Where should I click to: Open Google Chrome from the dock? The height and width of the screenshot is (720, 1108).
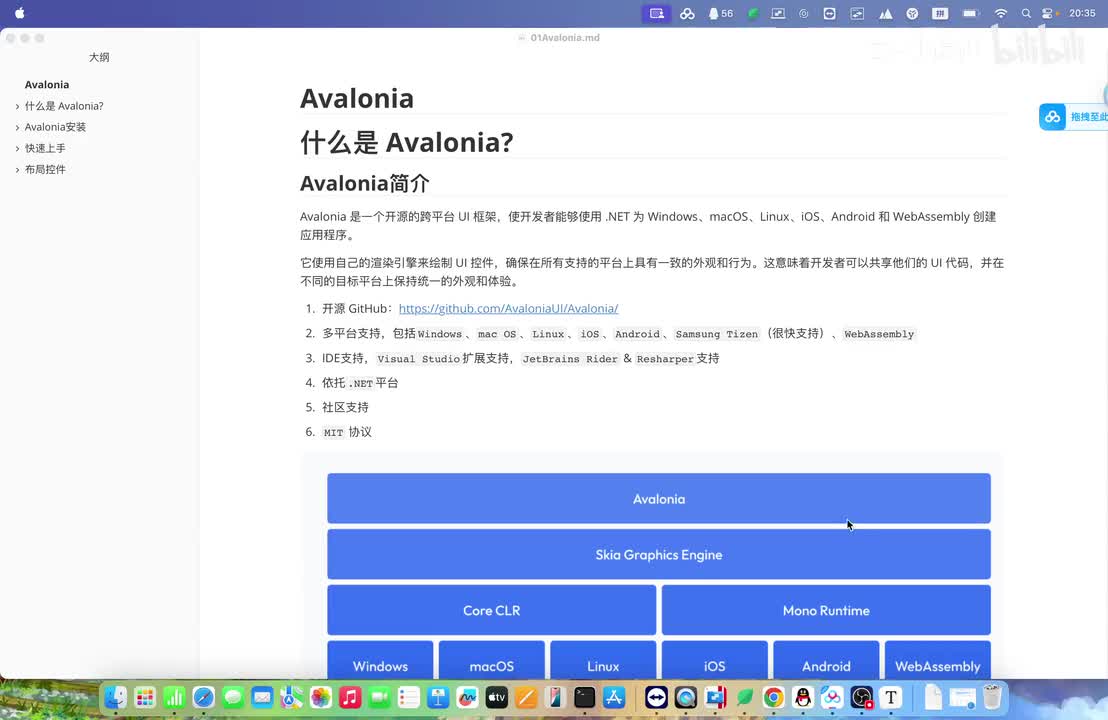774,698
